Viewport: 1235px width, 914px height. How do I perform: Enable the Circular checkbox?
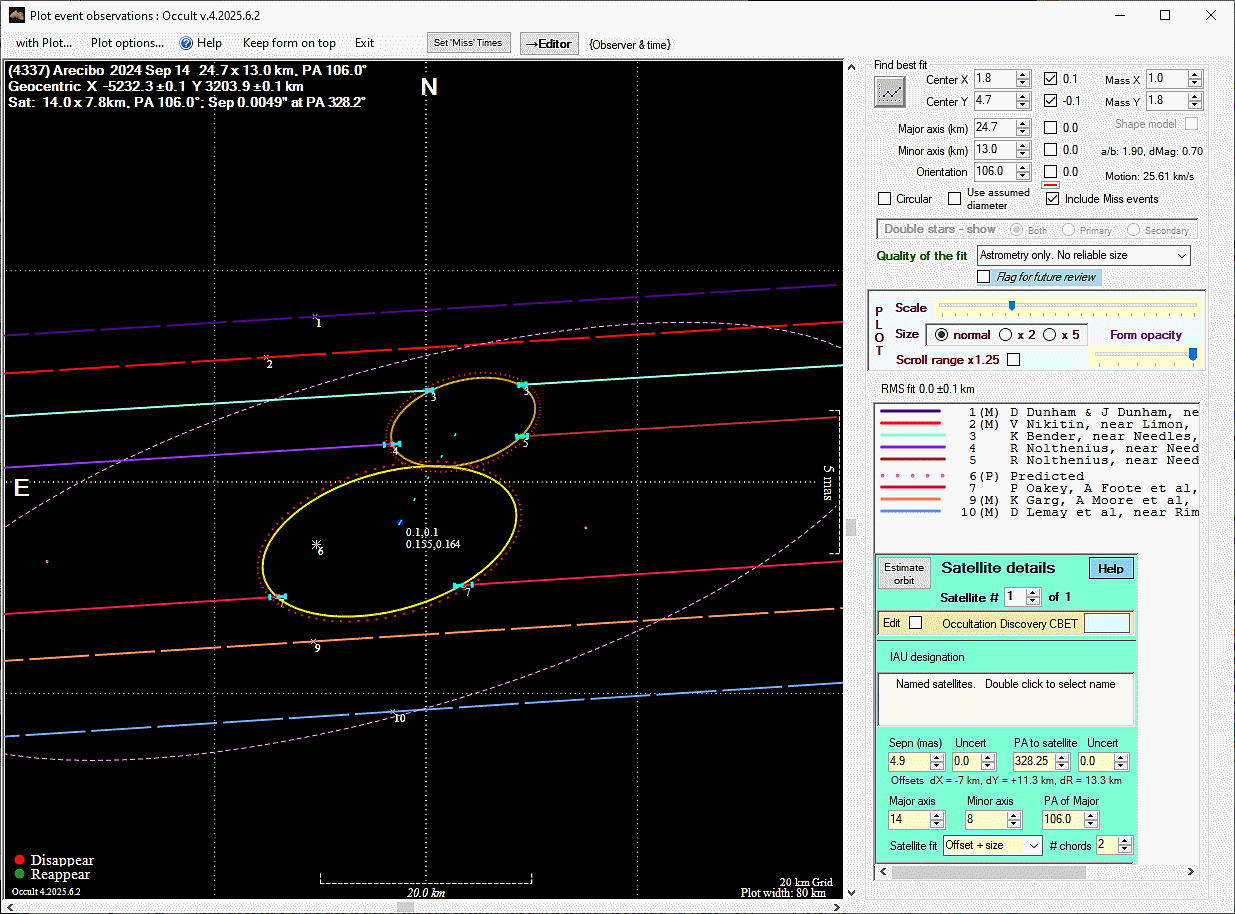click(x=885, y=199)
